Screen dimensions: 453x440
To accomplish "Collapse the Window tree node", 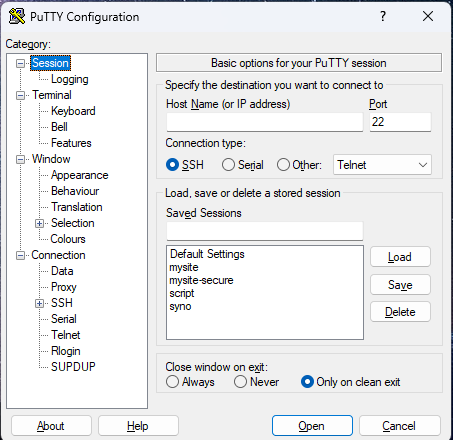I will (21, 160).
